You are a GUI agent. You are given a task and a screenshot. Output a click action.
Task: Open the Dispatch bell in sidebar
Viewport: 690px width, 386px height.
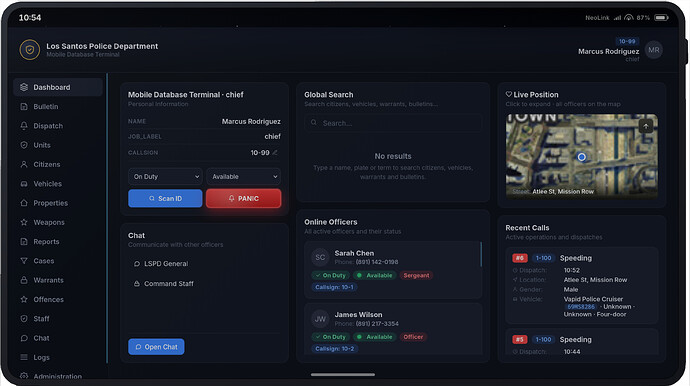coord(24,126)
